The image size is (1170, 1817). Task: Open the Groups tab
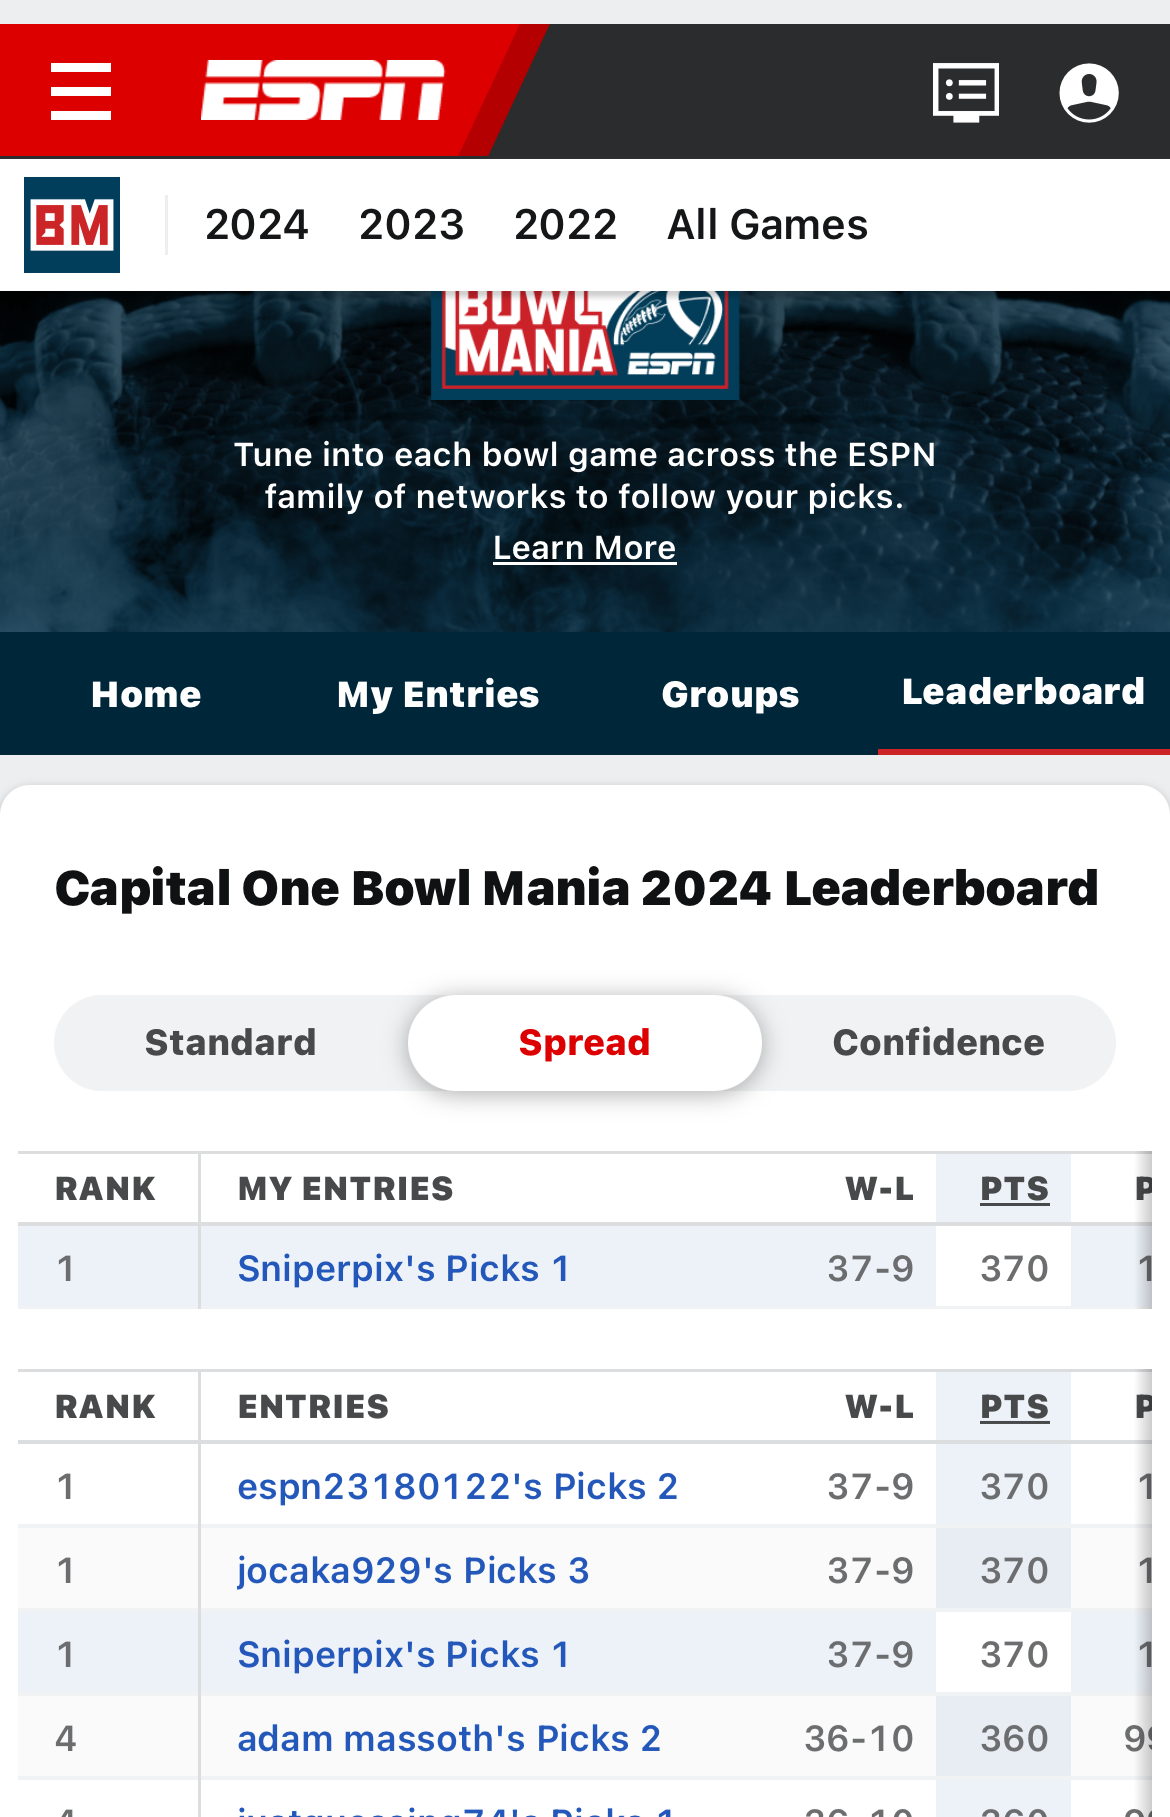tap(730, 695)
